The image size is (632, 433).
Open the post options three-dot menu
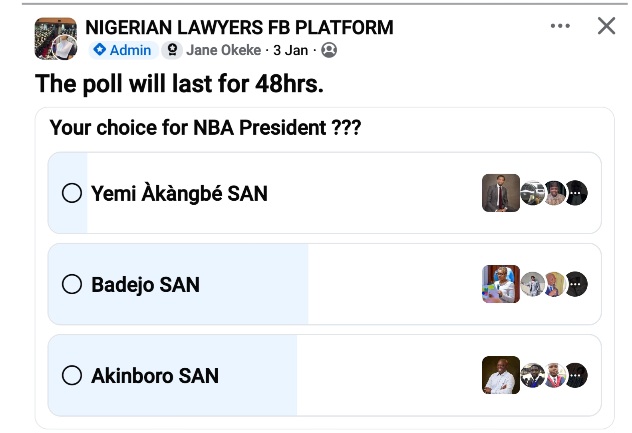560,26
